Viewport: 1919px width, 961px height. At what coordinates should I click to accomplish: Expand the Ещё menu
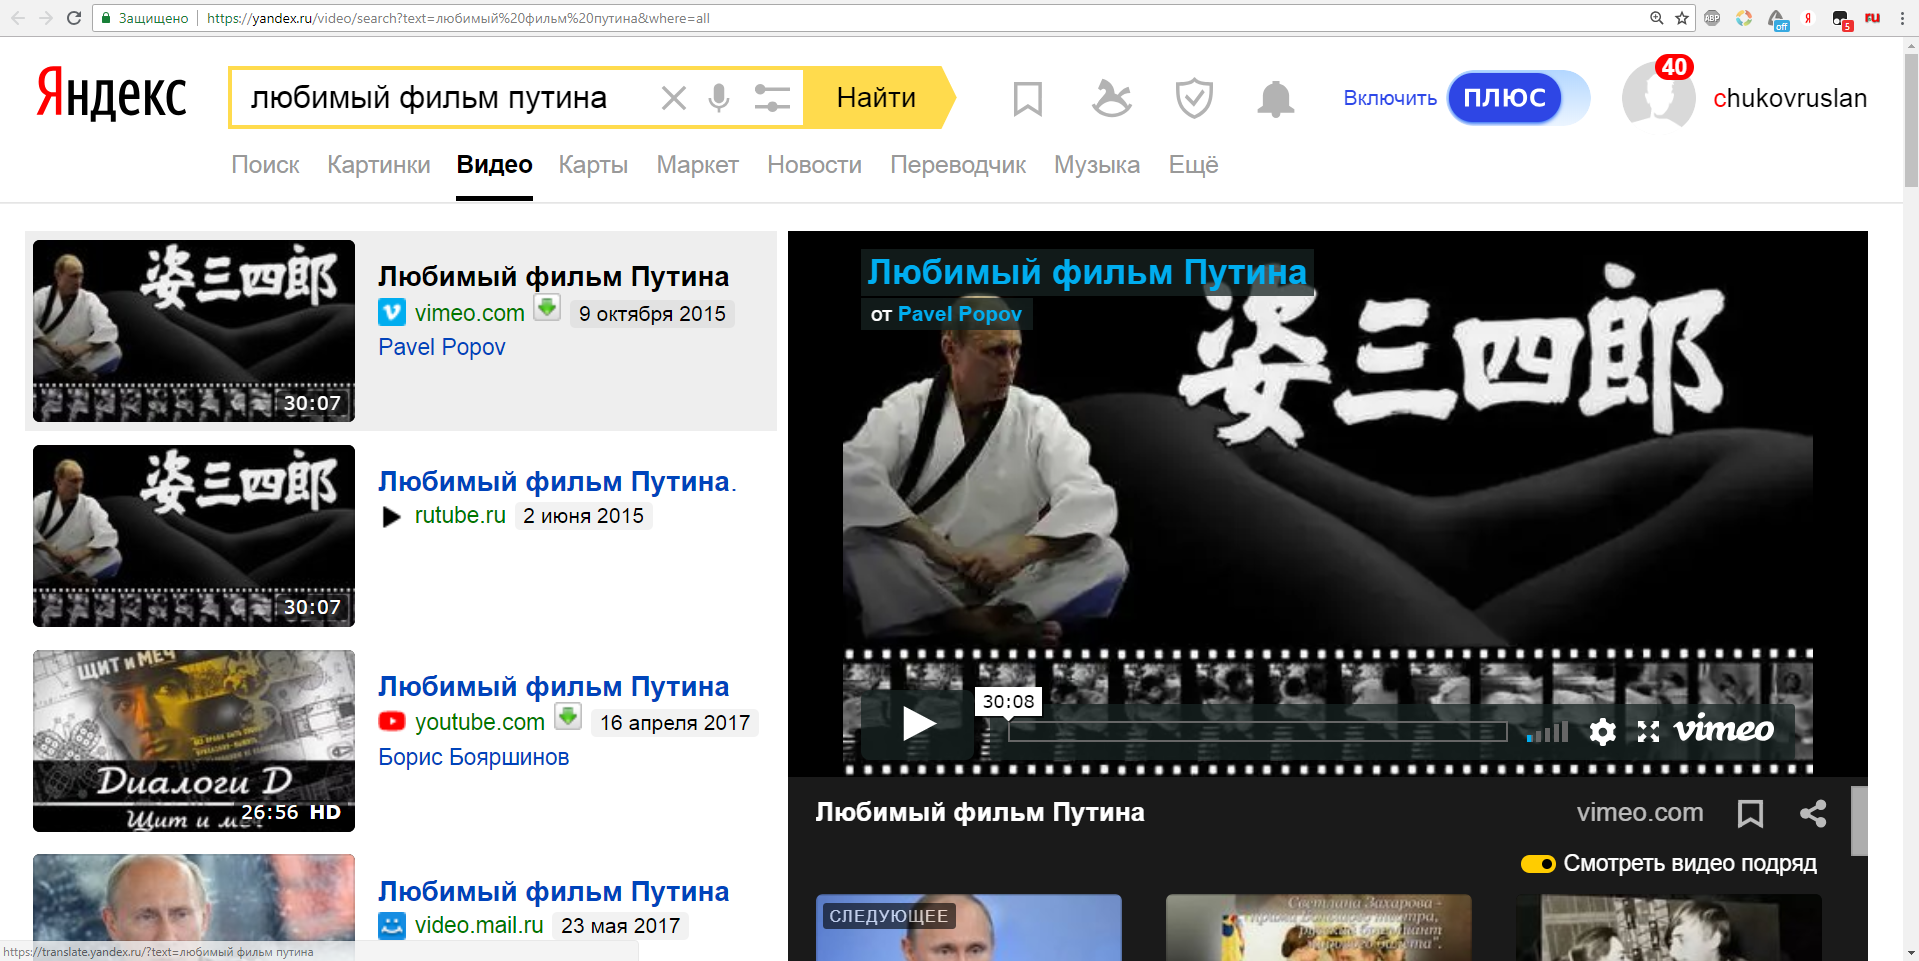1193,165
